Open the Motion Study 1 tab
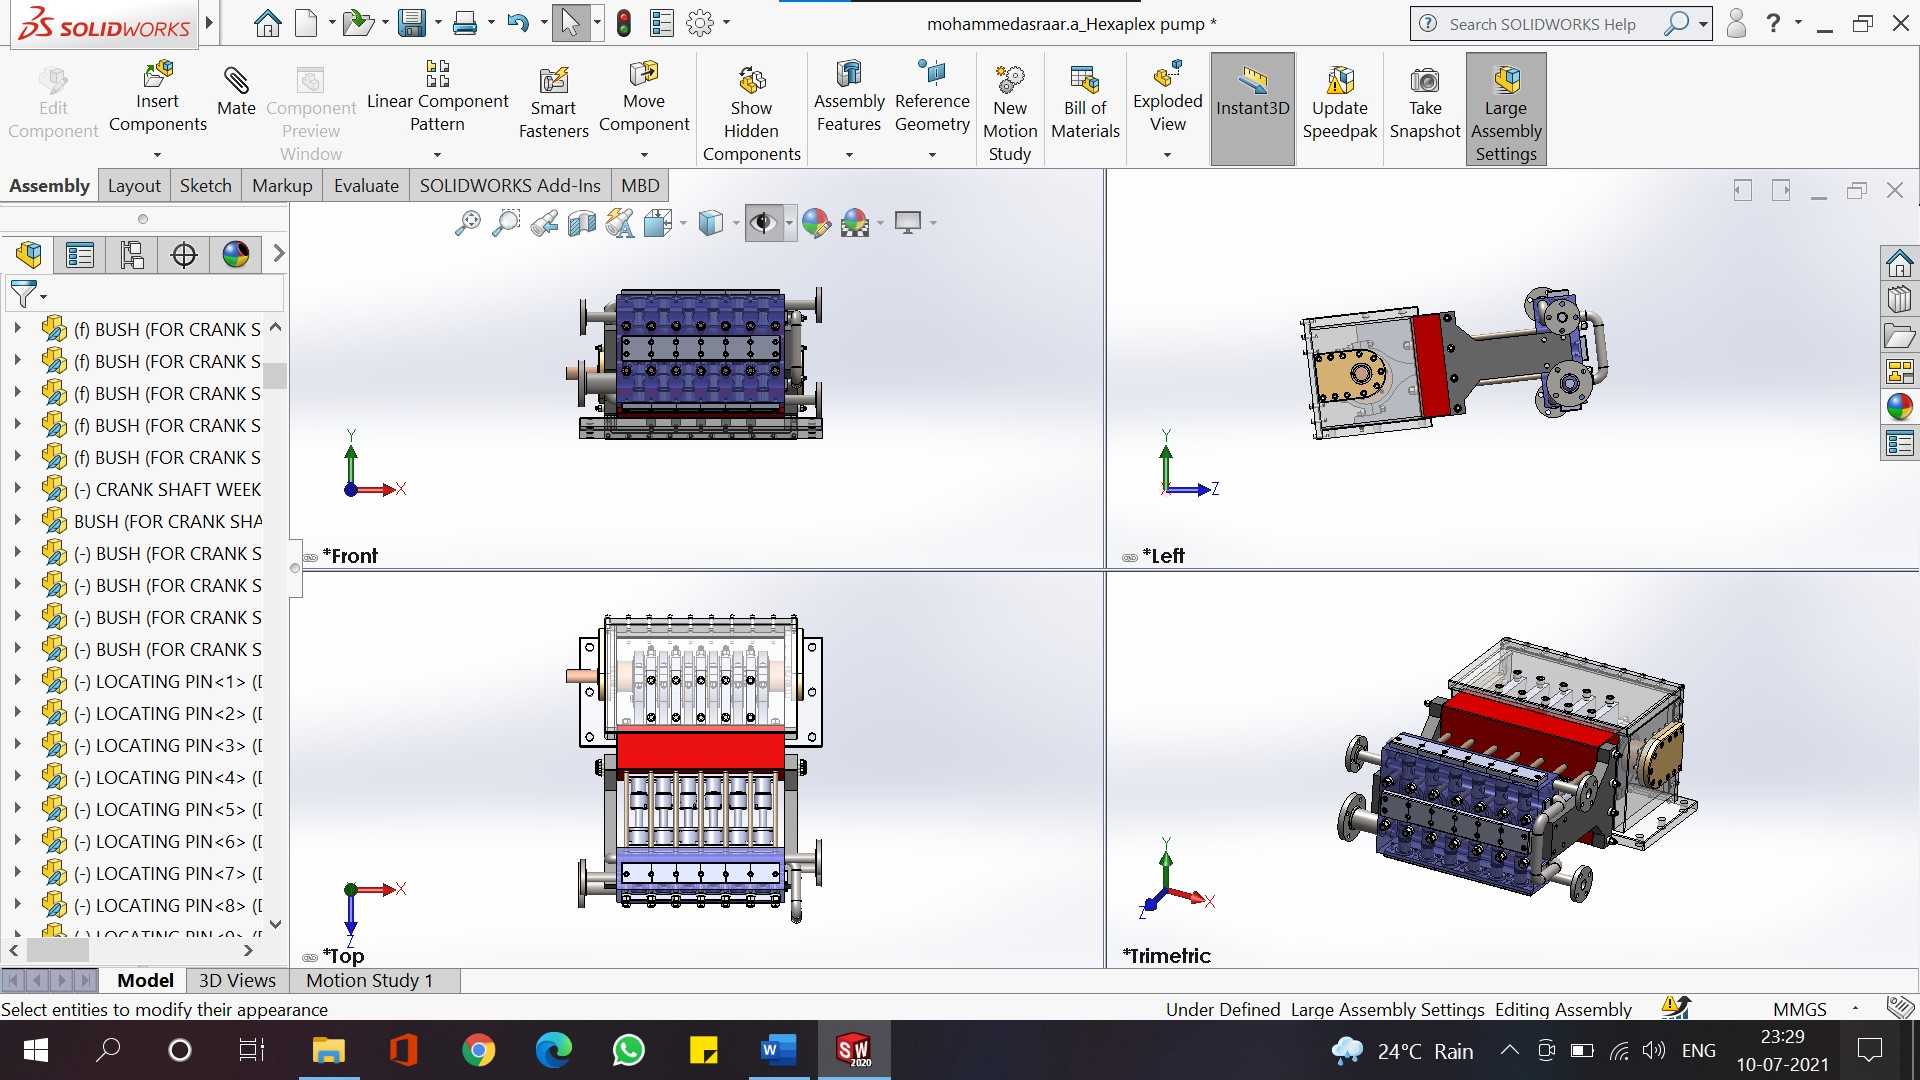Screen dimensions: 1920x1080 coord(369,980)
